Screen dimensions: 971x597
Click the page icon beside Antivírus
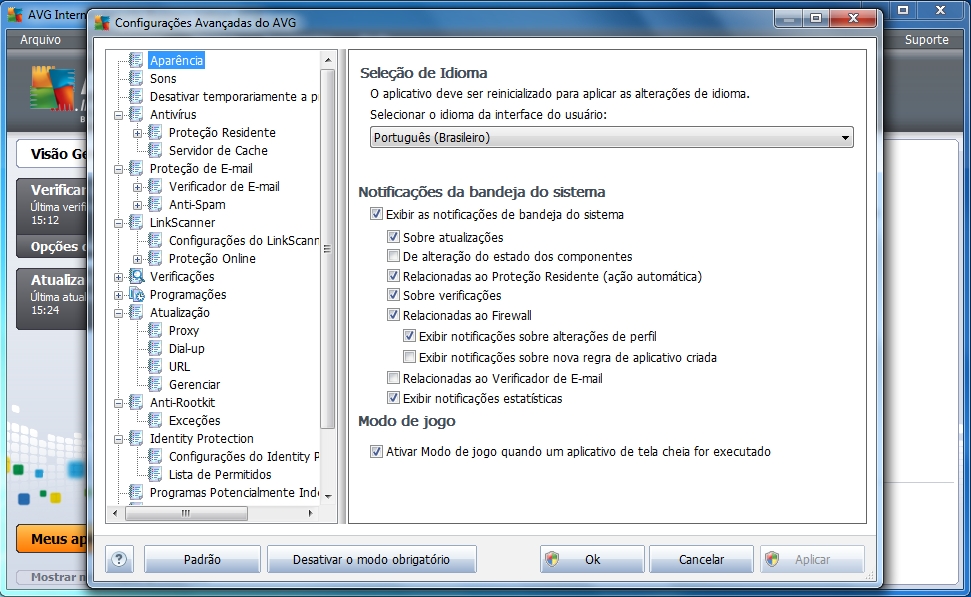pos(136,114)
